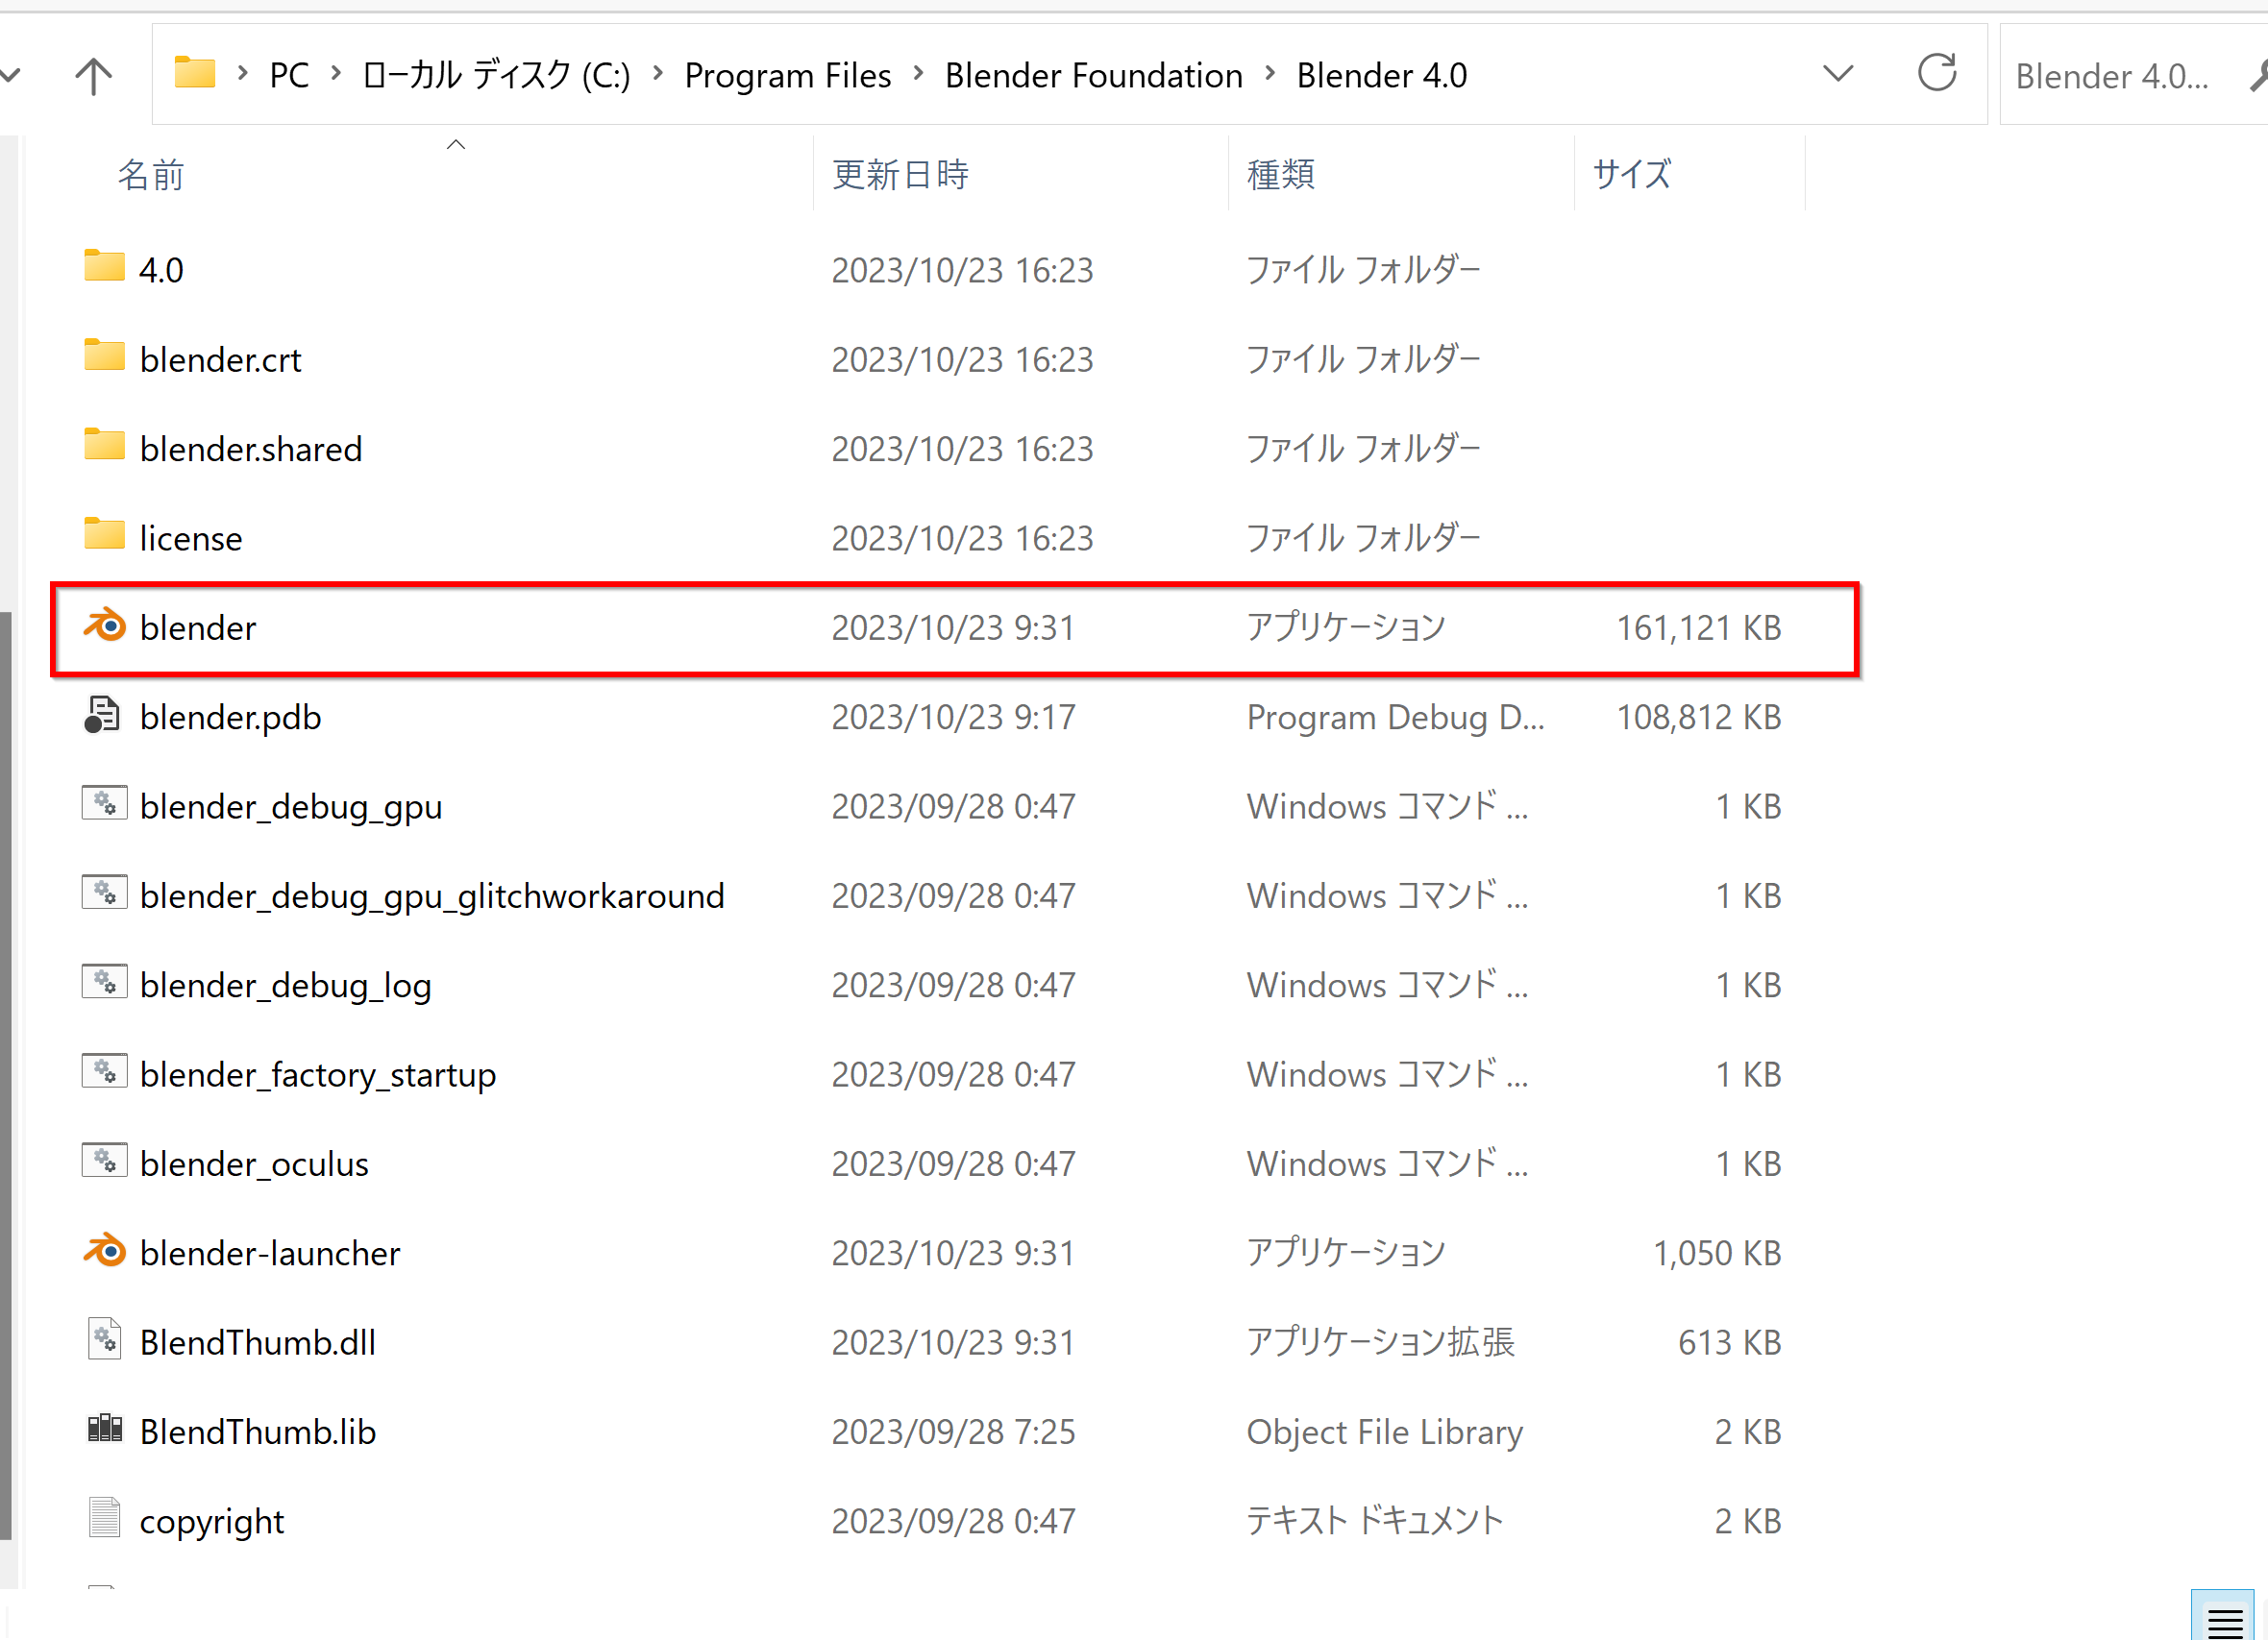Go to ローカル ディスク (C:) breadcrumb

[496, 75]
